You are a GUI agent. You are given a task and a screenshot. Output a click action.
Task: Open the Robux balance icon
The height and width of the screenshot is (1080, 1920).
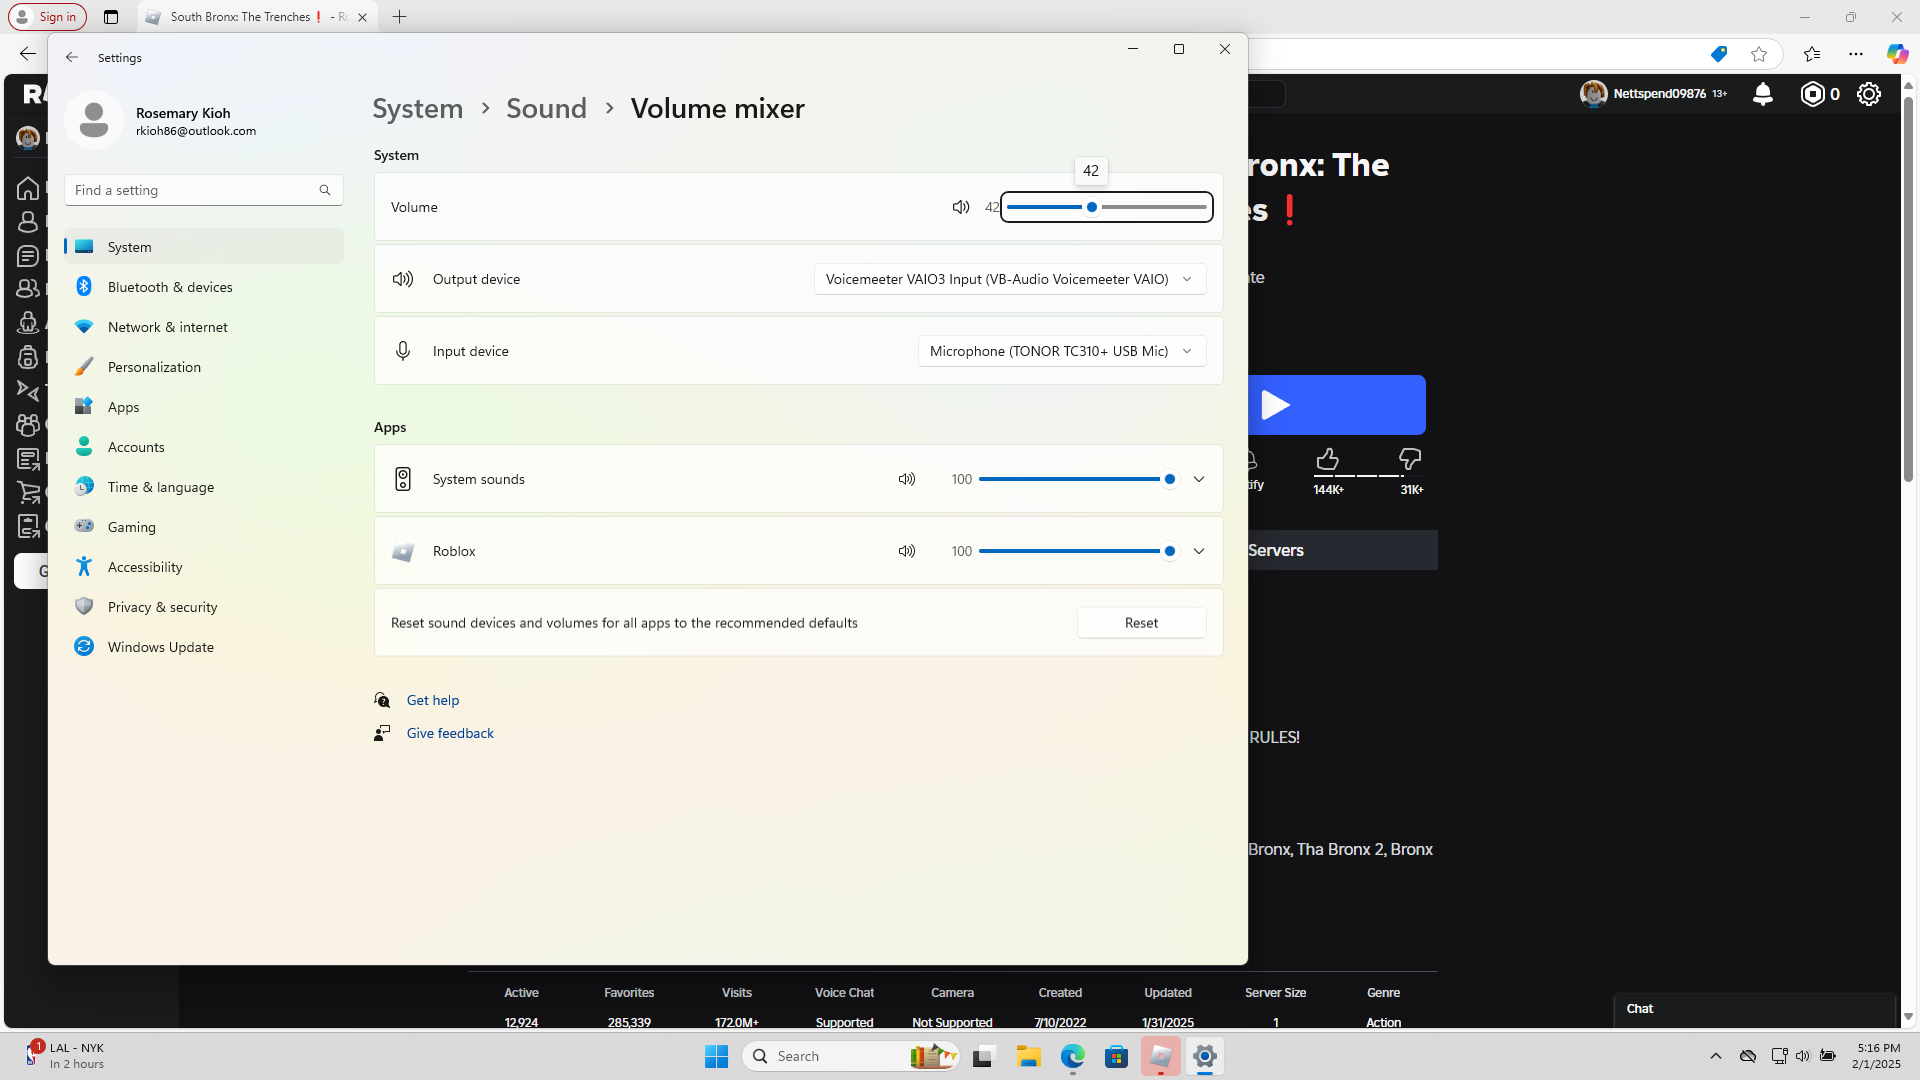tap(1813, 94)
